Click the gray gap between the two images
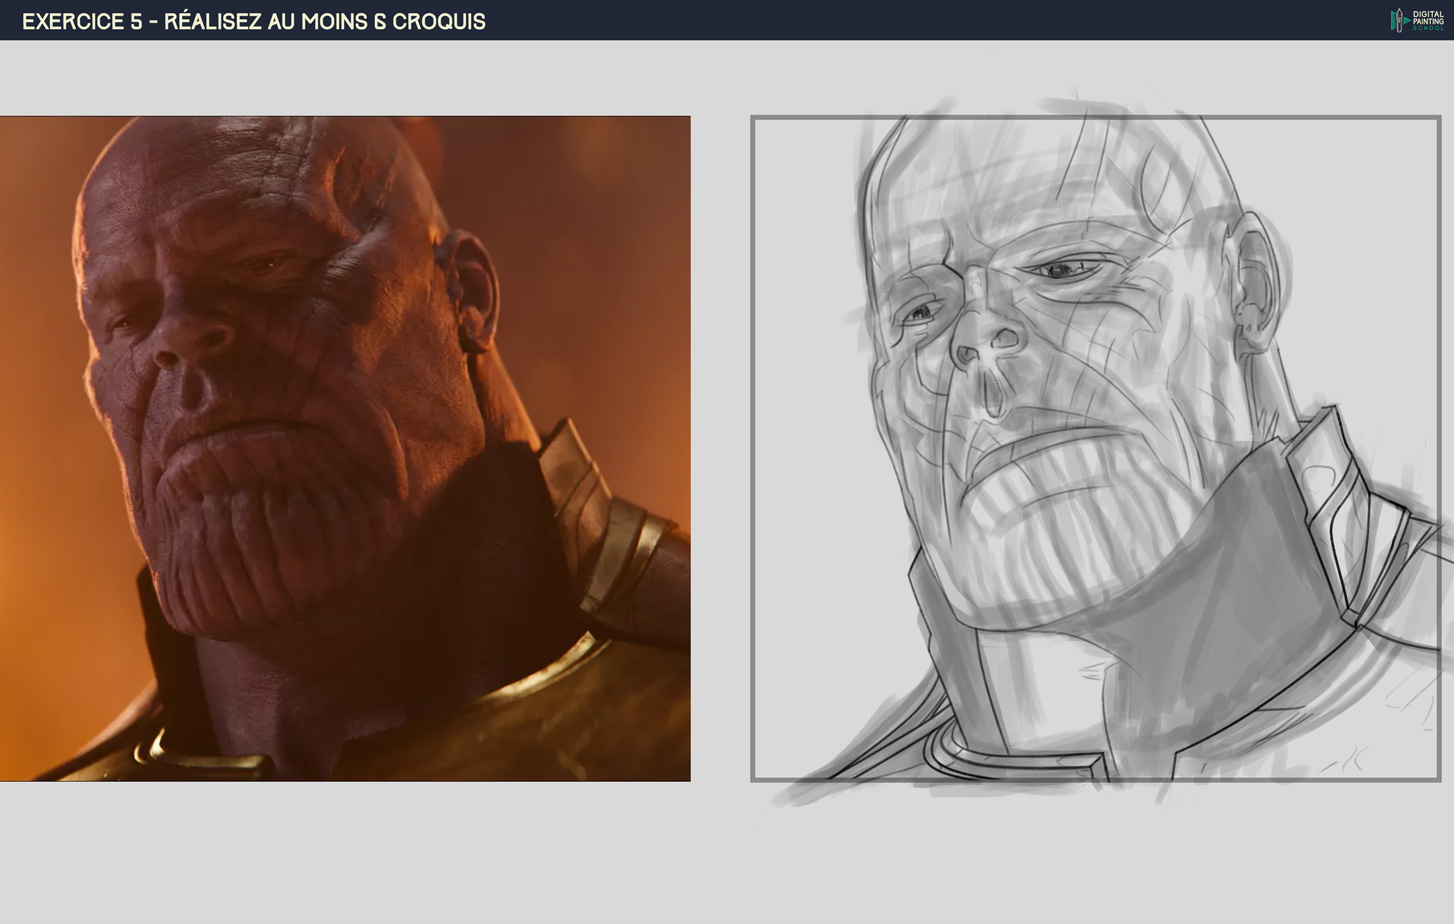The image size is (1454, 924). click(x=720, y=450)
